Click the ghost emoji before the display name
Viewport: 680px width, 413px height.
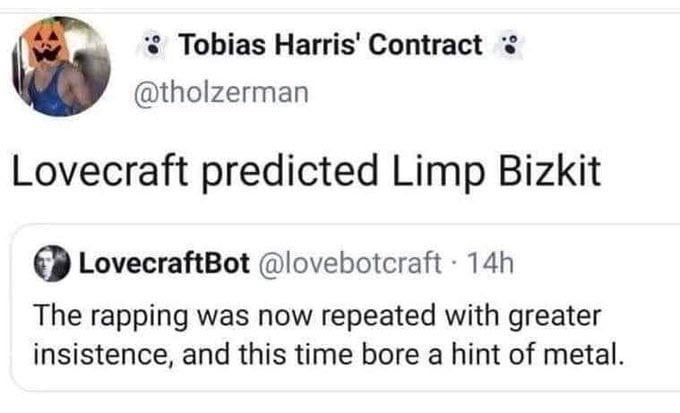(x=154, y=45)
